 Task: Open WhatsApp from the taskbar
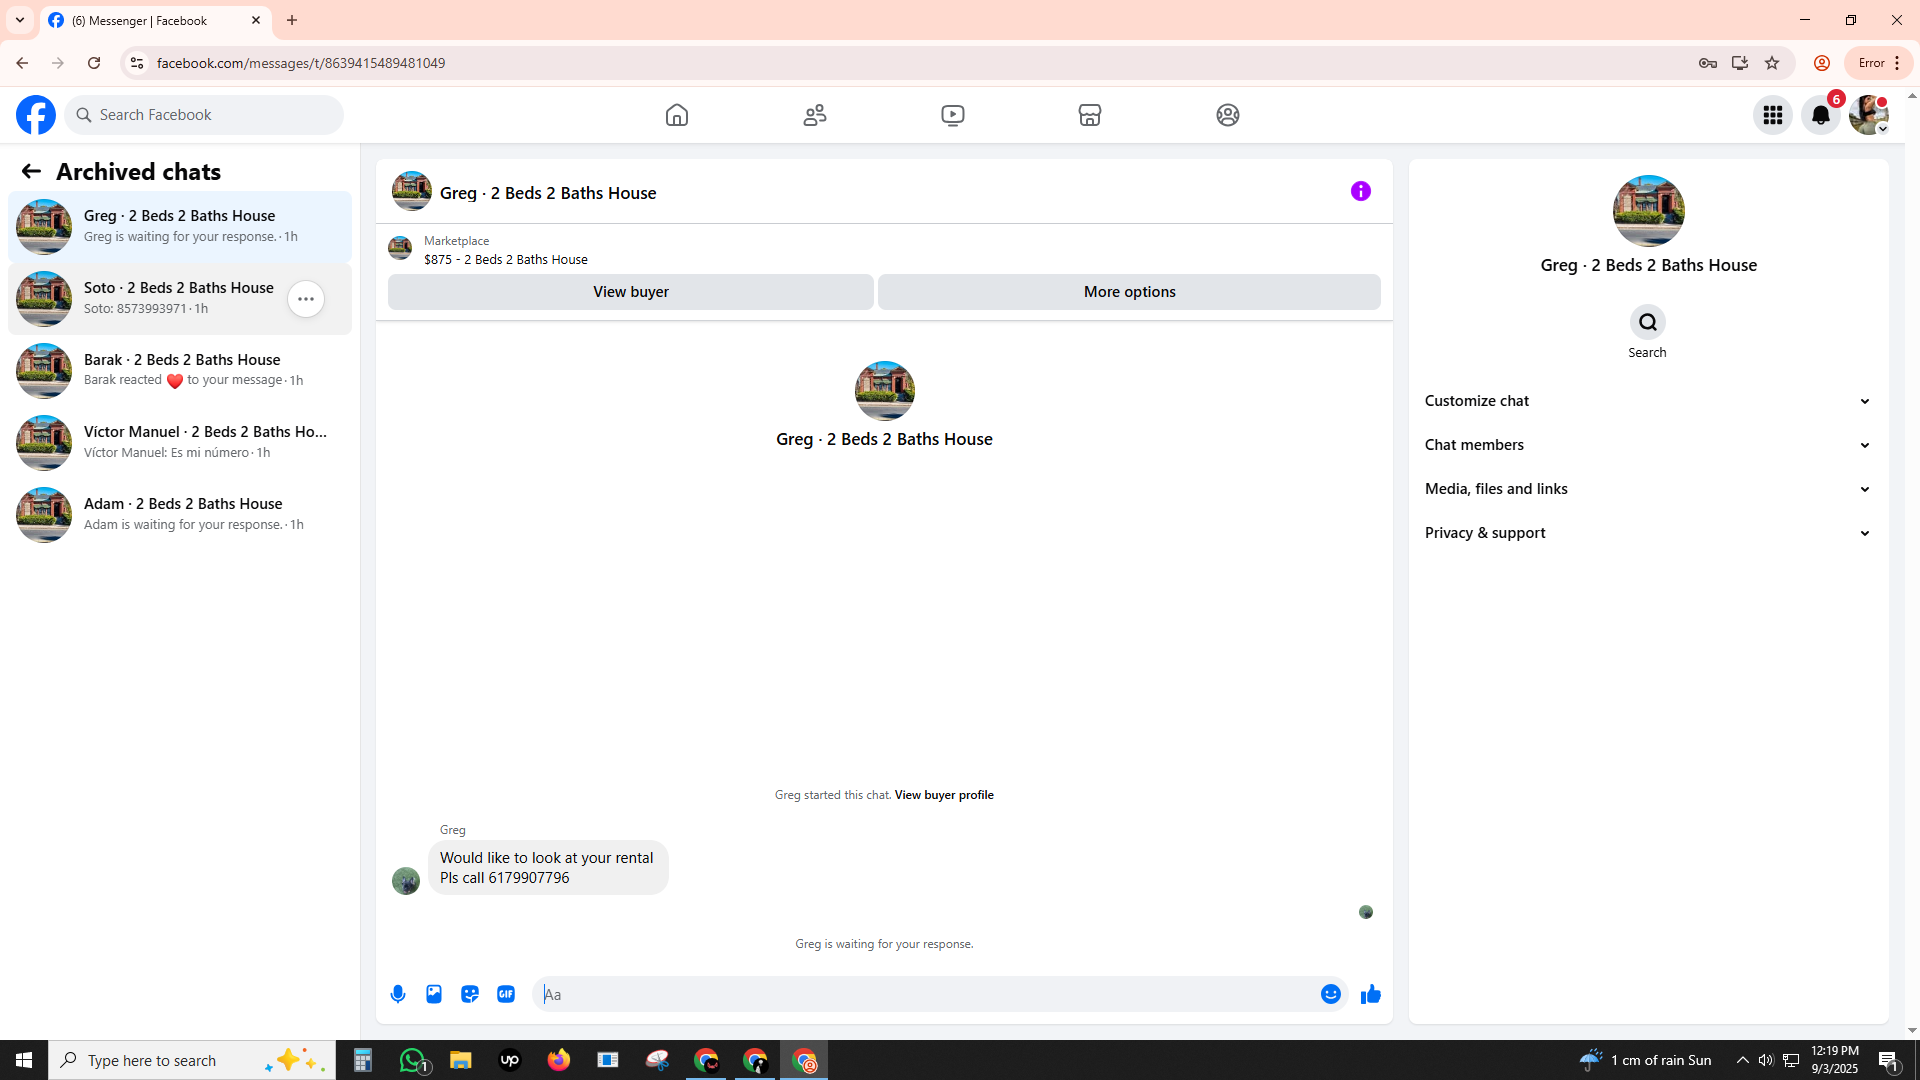[x=412, y=1060]
